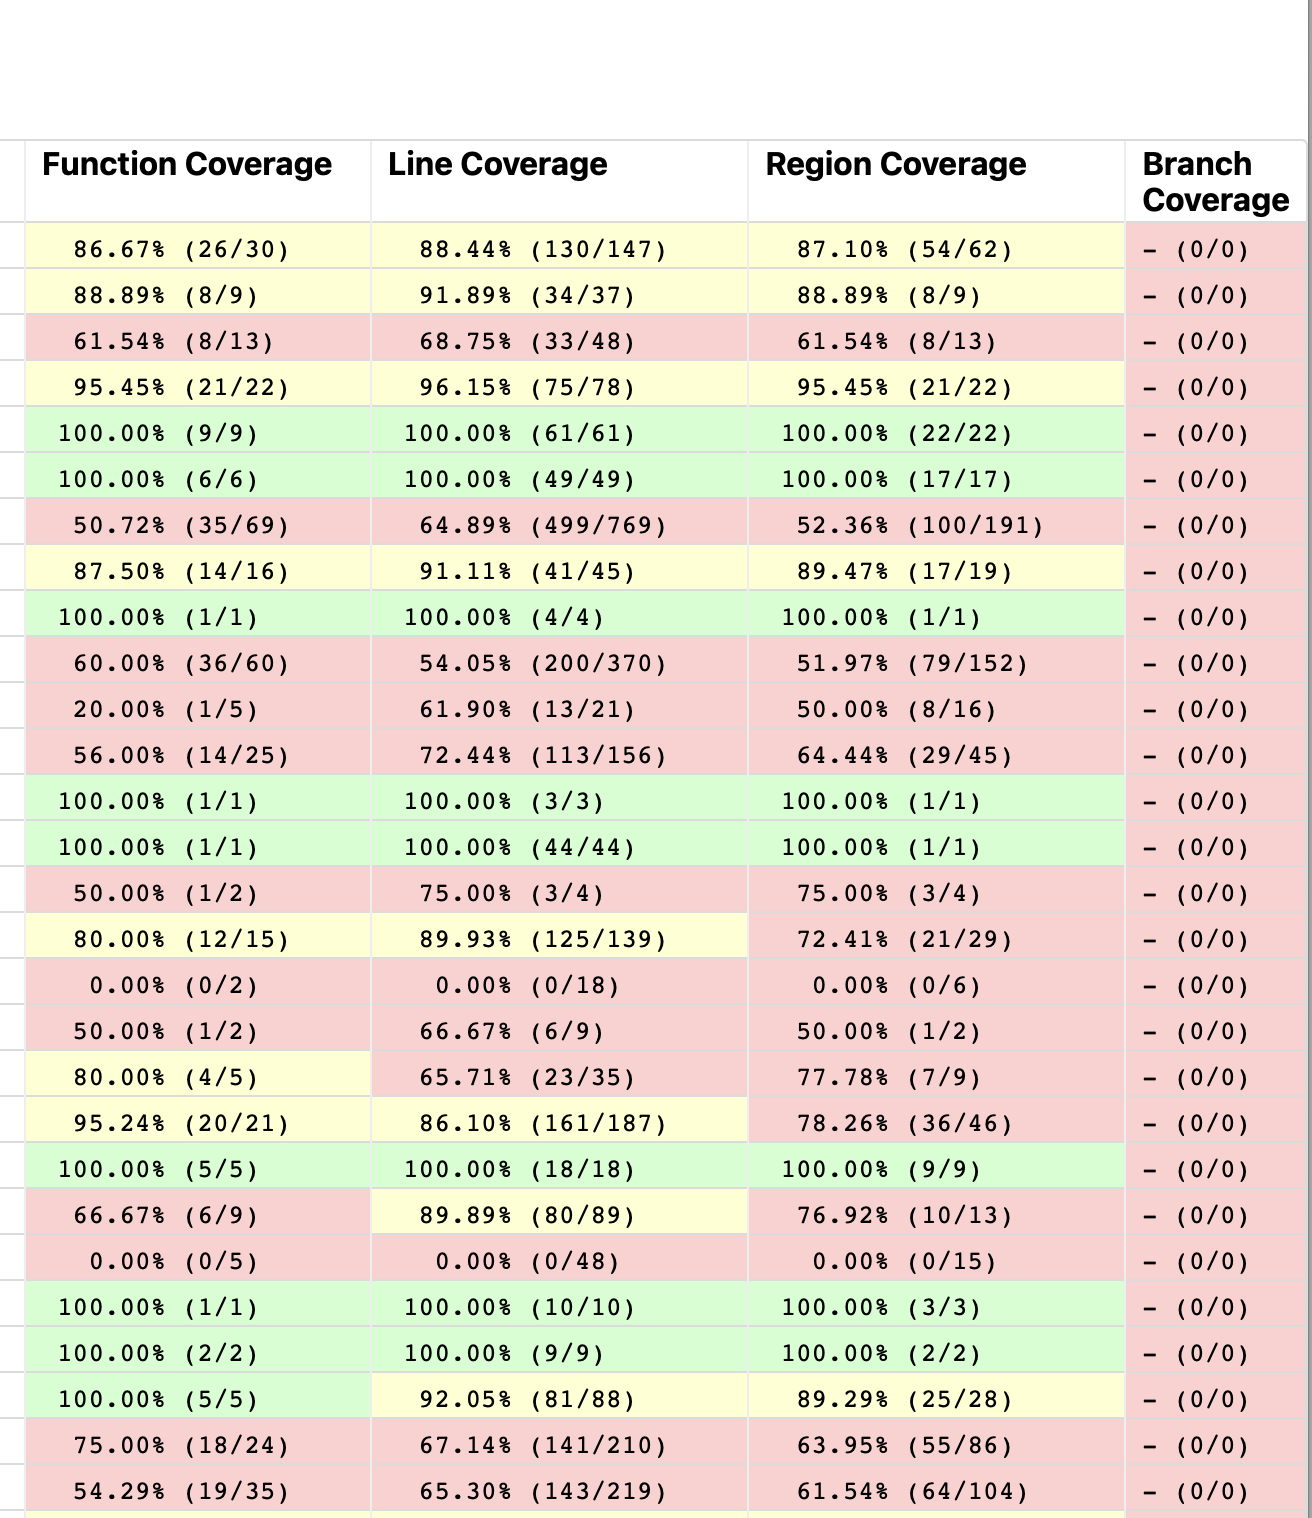Click the Region Coverage column header

click(895, 164)
